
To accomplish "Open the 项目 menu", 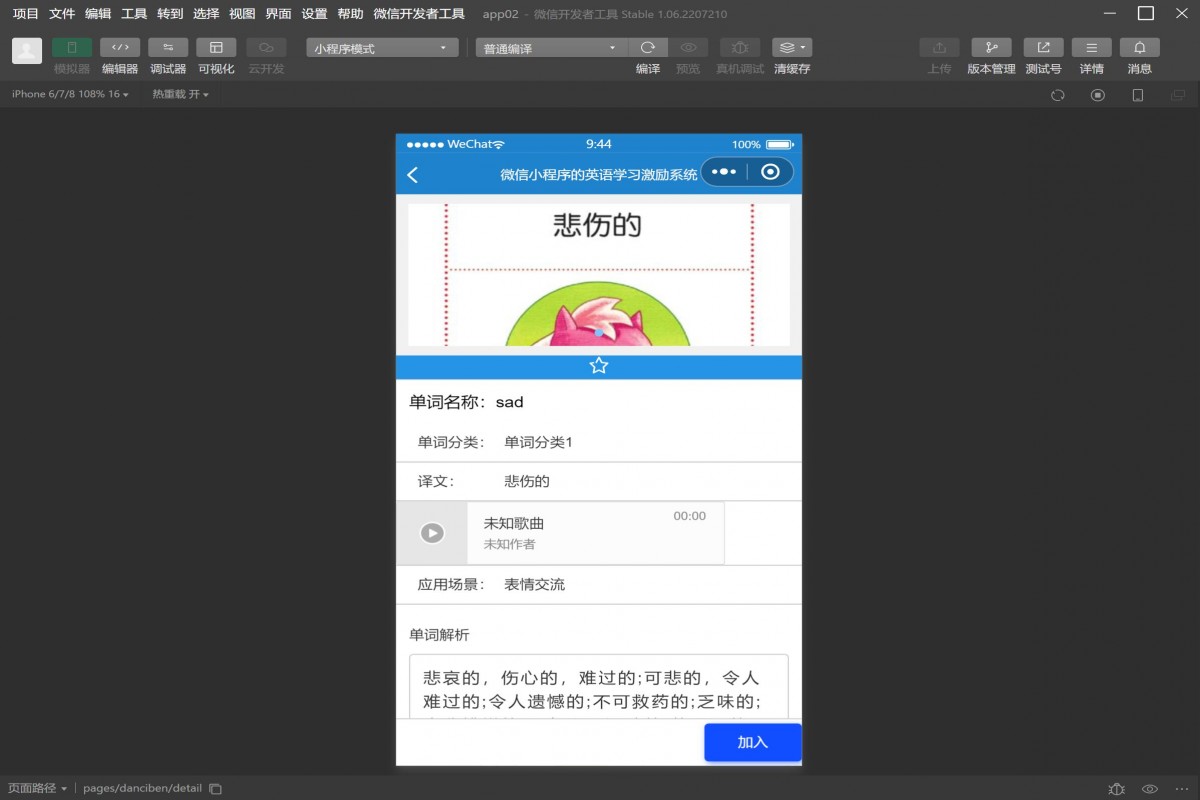I will [26, 14].
